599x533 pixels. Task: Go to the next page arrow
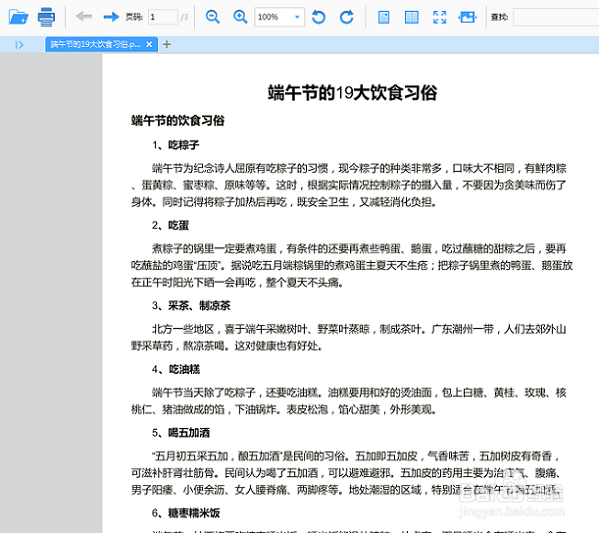click(x=111, y=16)
